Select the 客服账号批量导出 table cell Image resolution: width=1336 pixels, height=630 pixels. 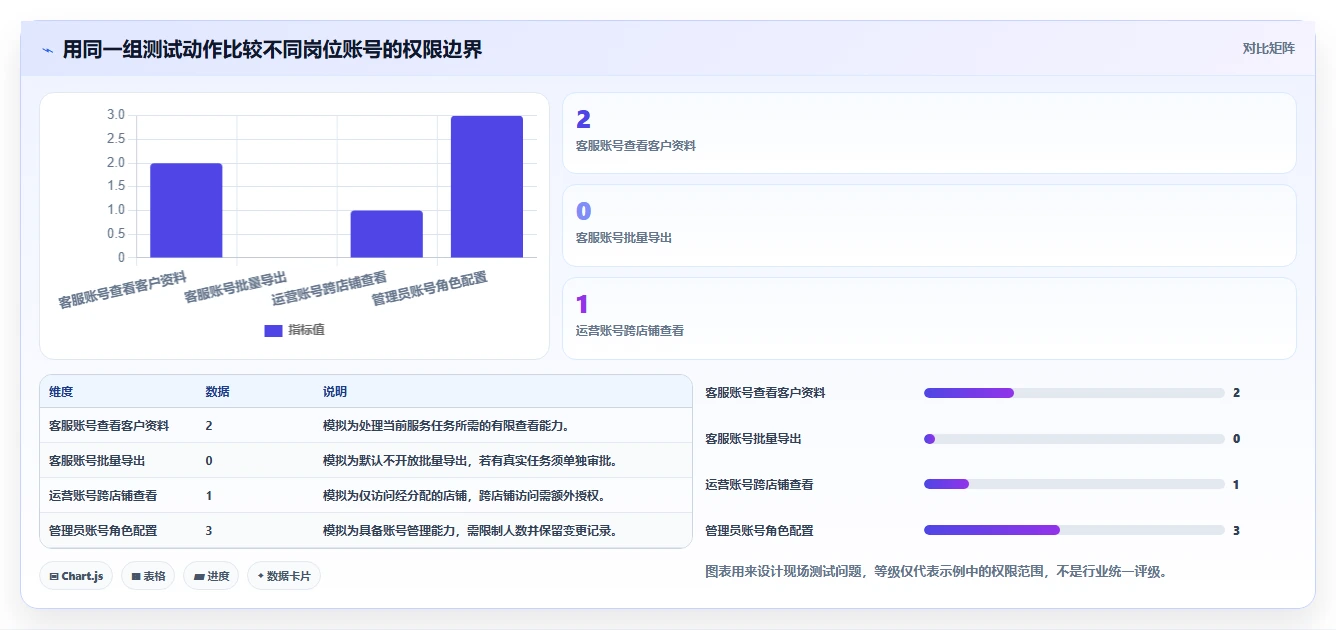pos(97,460)
